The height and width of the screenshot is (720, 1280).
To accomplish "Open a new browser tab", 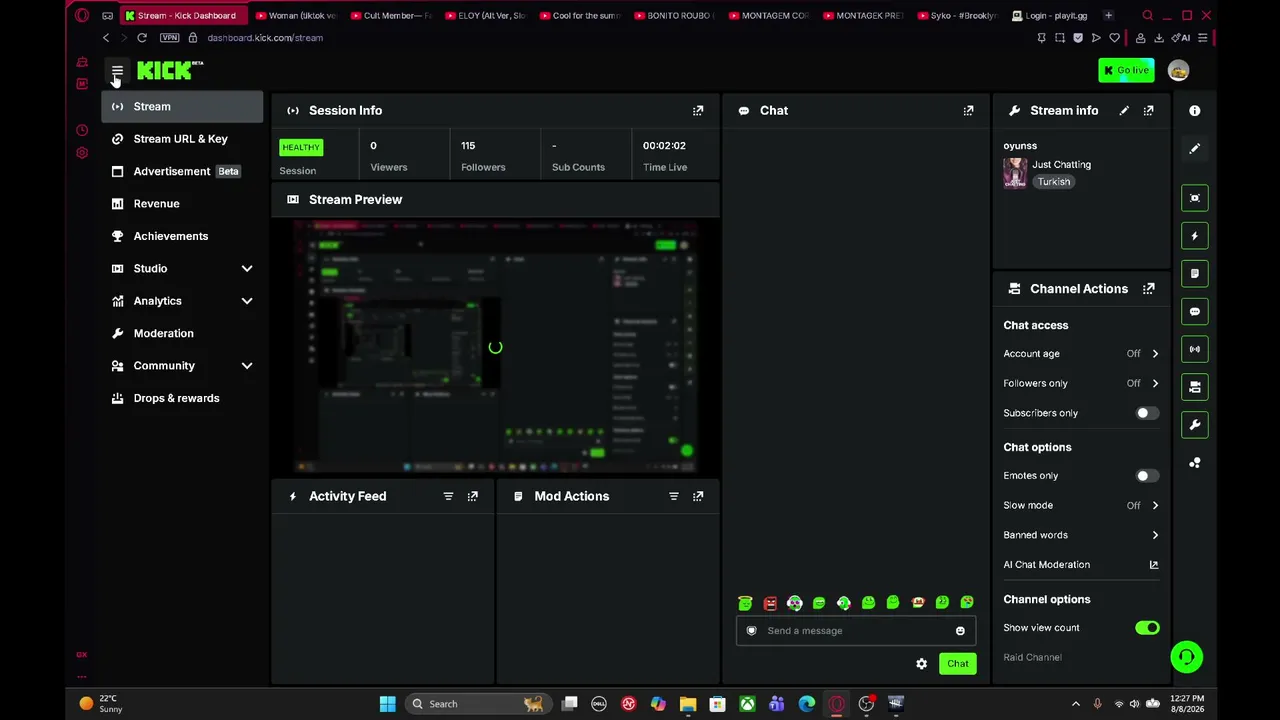I will coord(1108,16).
